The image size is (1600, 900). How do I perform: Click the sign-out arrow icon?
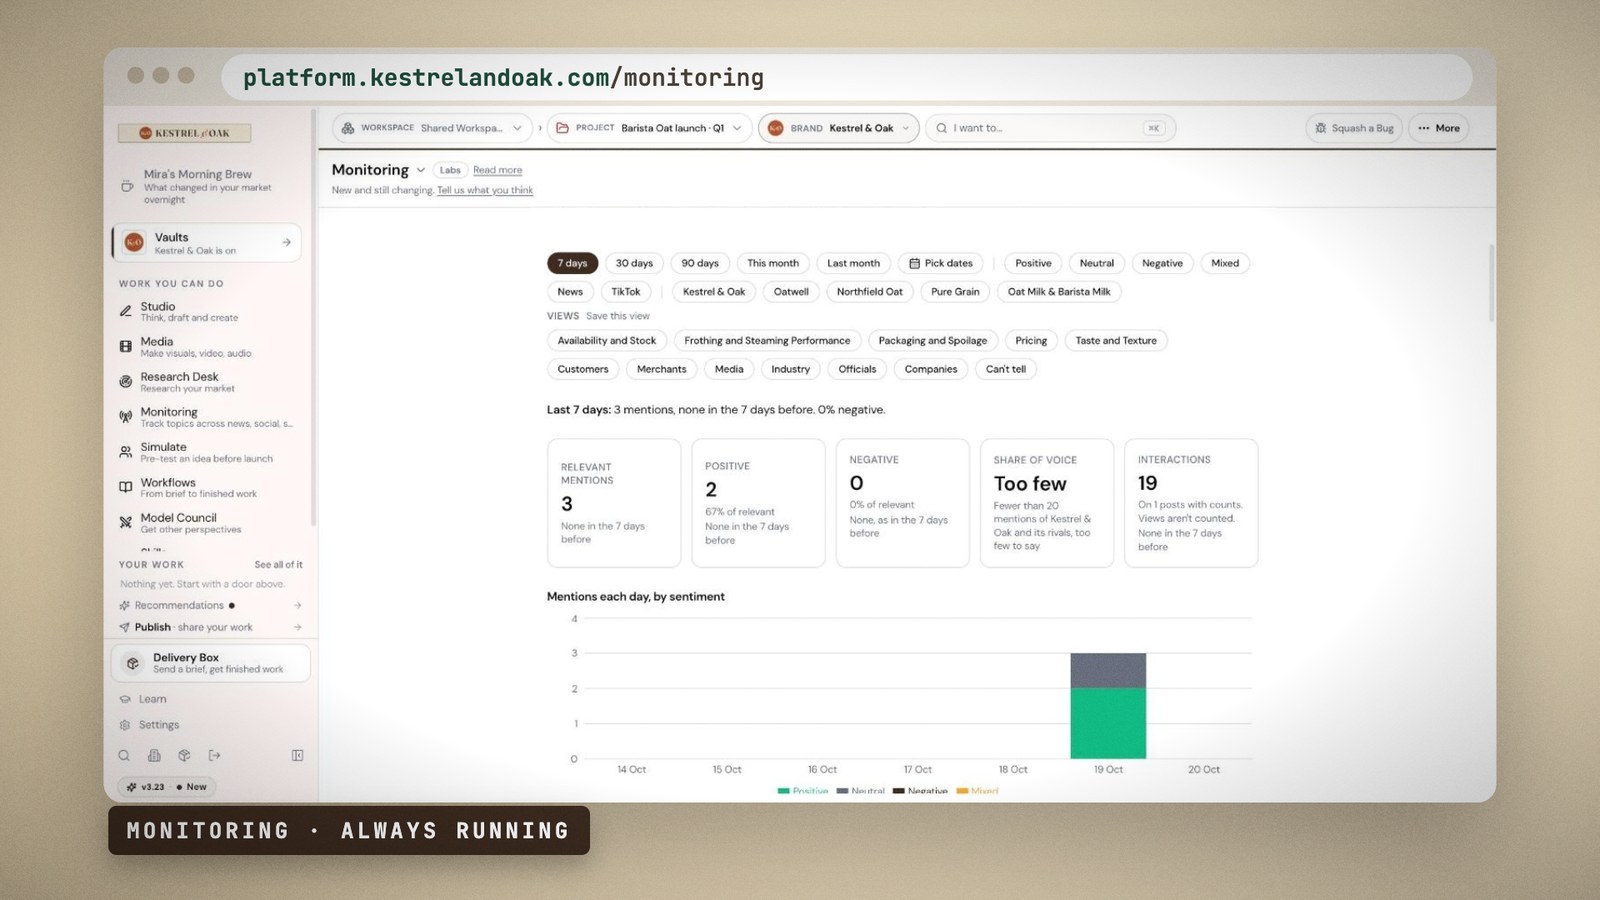click(x=214, y=755)
